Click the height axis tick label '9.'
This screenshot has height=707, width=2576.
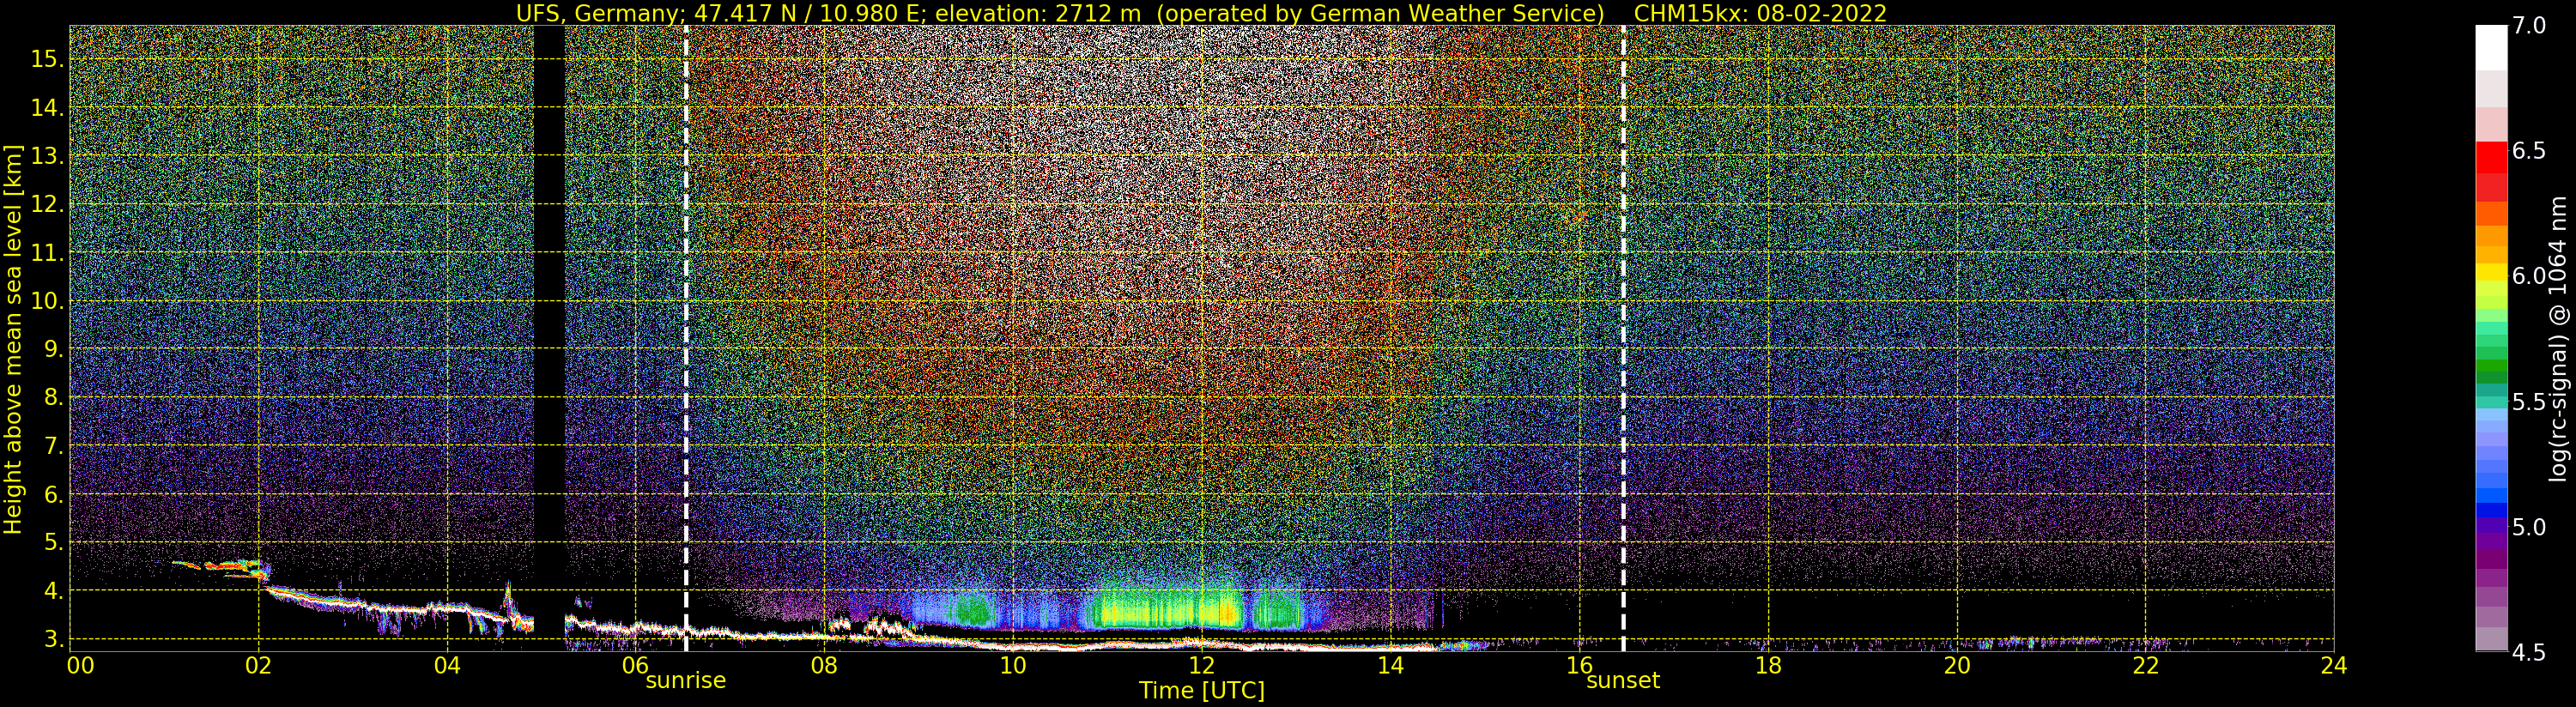53,349
